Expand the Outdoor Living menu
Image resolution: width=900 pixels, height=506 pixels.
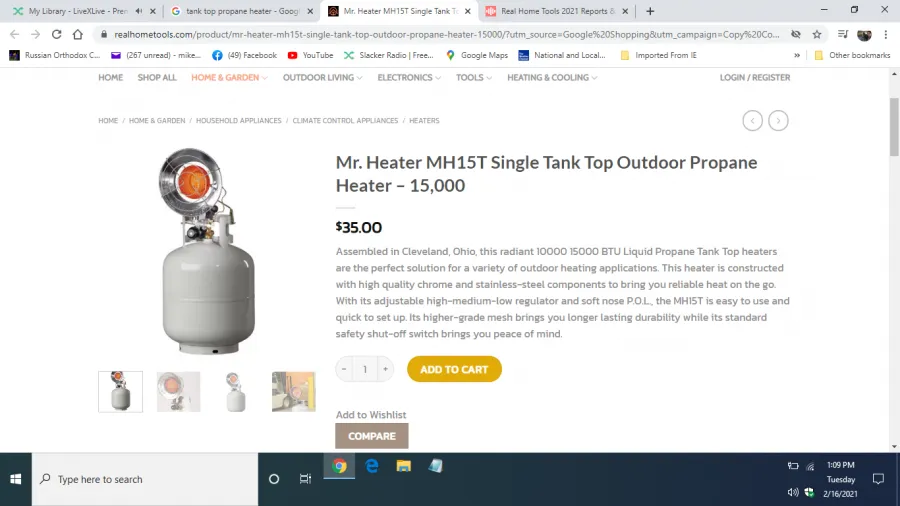323,77
